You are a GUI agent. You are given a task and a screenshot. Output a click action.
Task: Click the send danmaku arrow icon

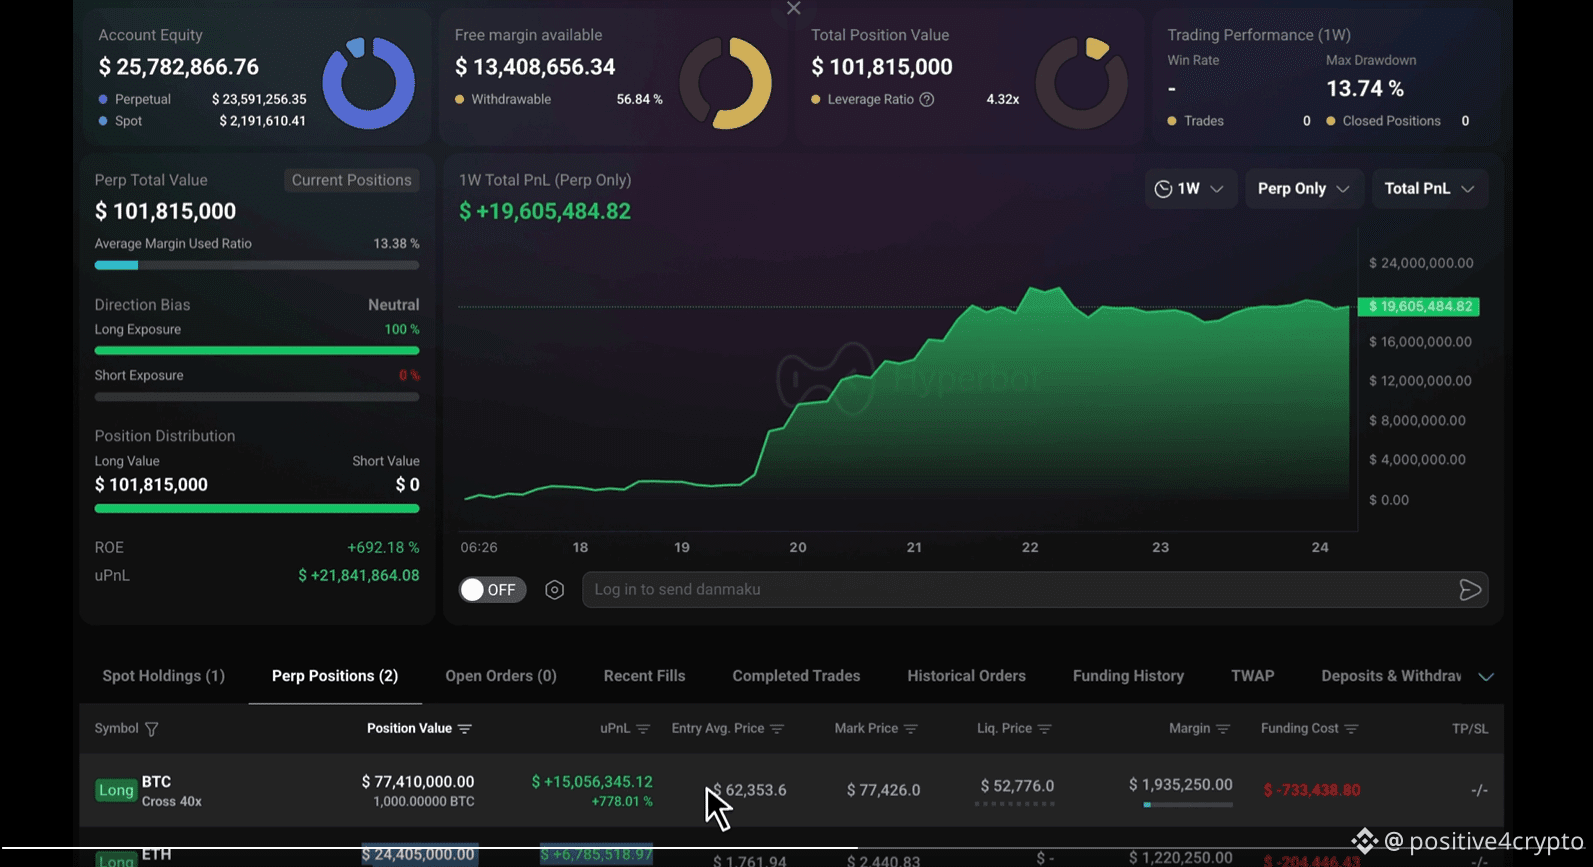tap(1469, 590)
